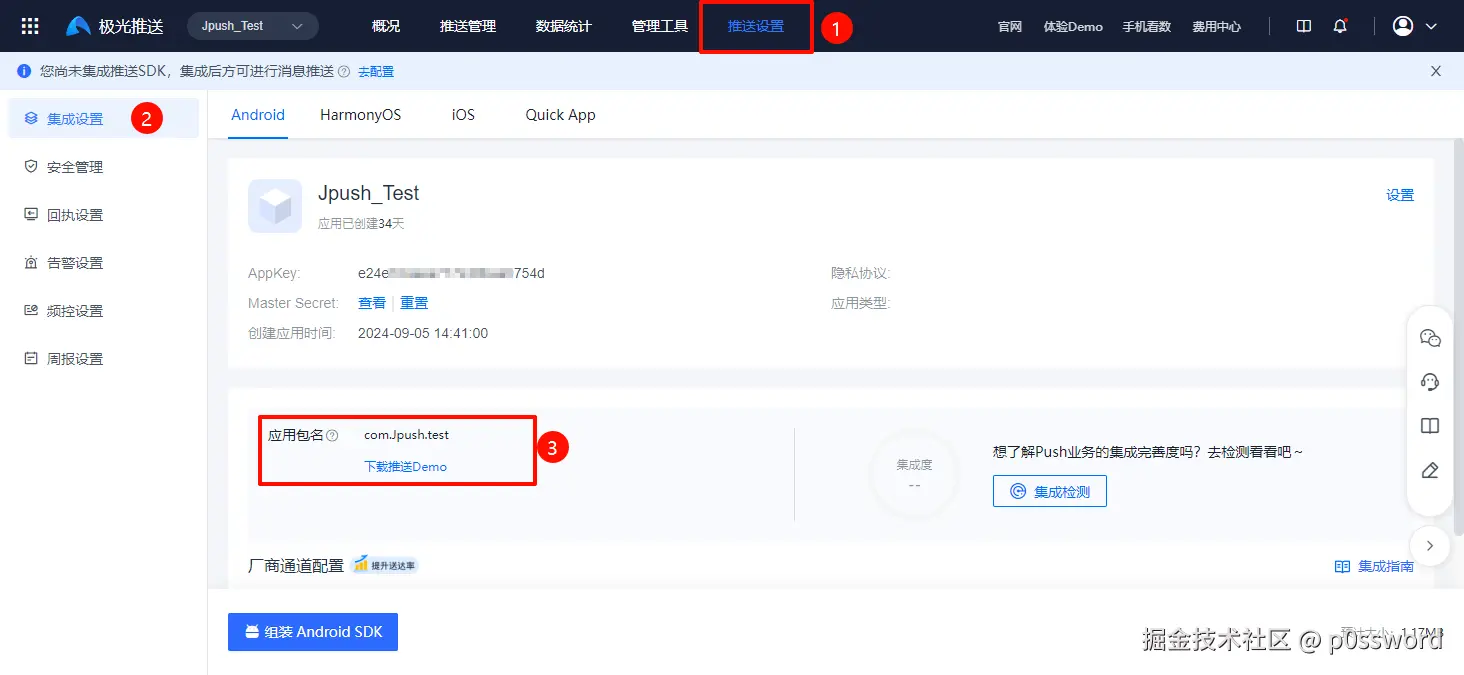The height and width of the screenshot is (675, 1464).
Task: Open the notifications bell
Action: (x=1340, y=26)
